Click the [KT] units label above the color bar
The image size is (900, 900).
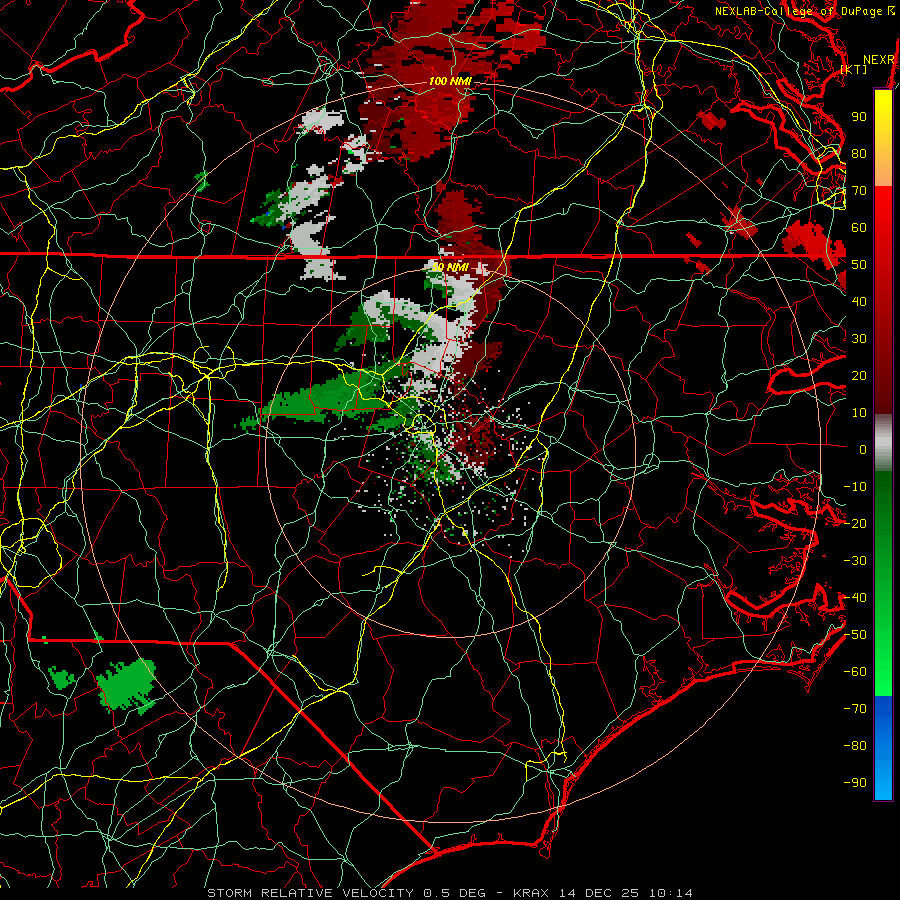854,69
